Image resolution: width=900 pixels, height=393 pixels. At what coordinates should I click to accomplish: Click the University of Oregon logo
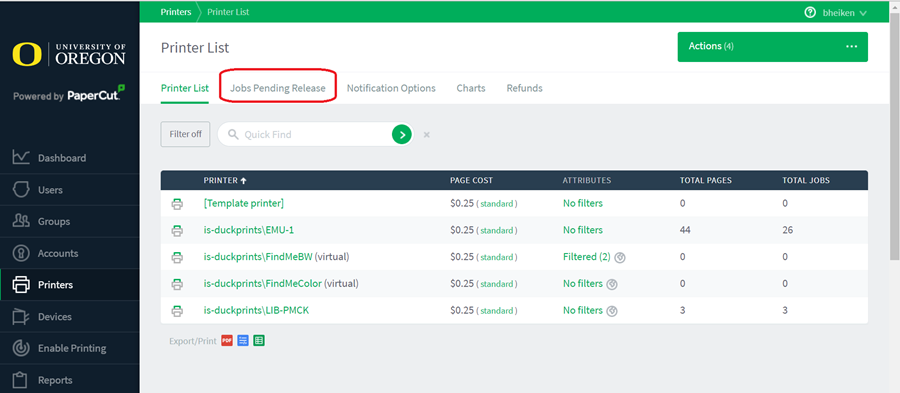coord(69,54)
